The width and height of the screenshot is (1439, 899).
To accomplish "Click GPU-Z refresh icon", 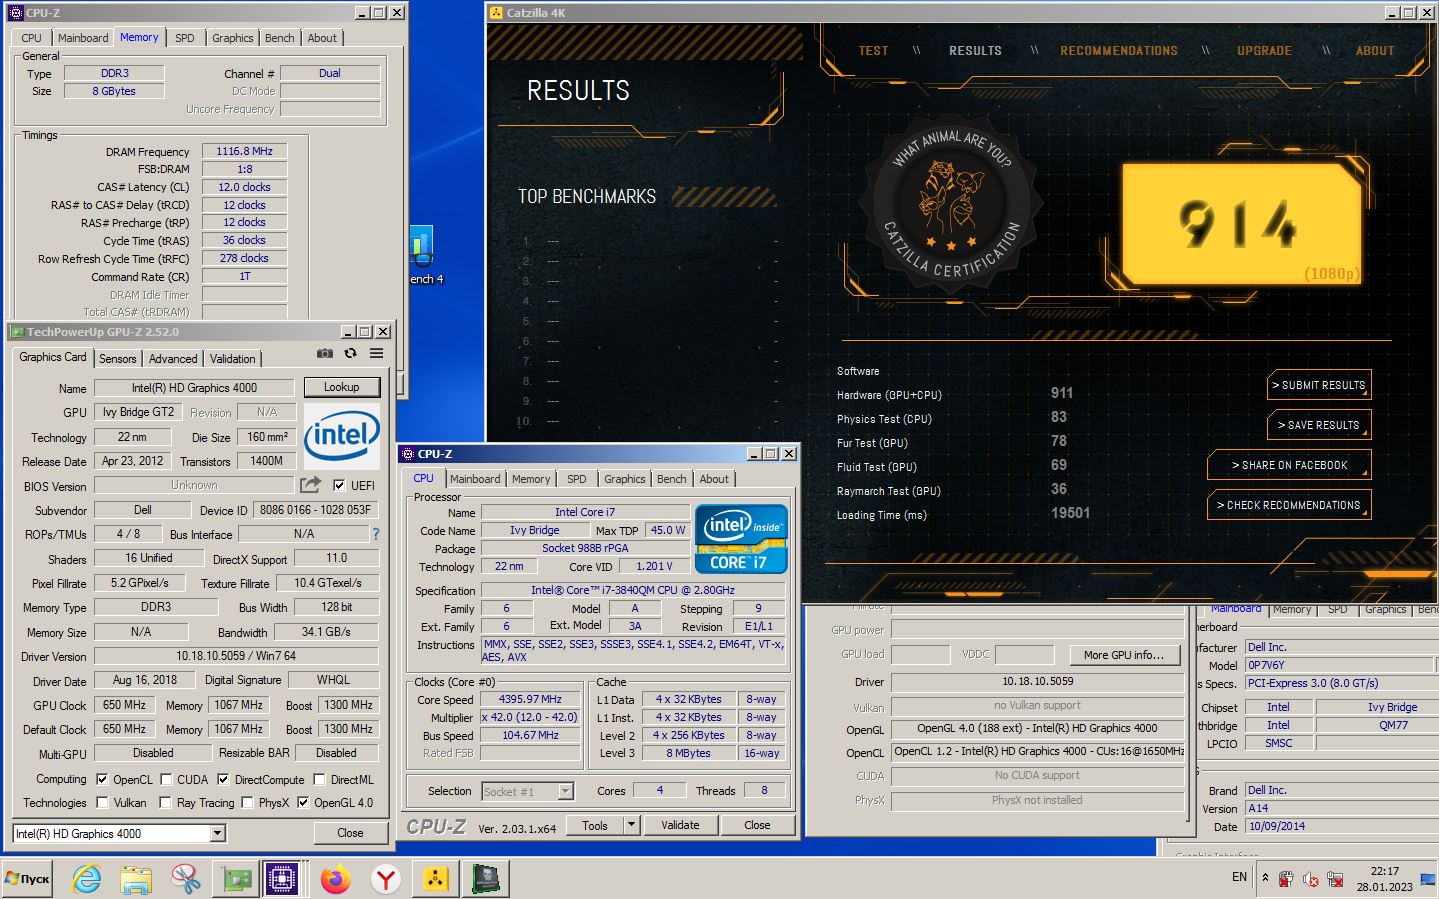I will pos(350,353).
